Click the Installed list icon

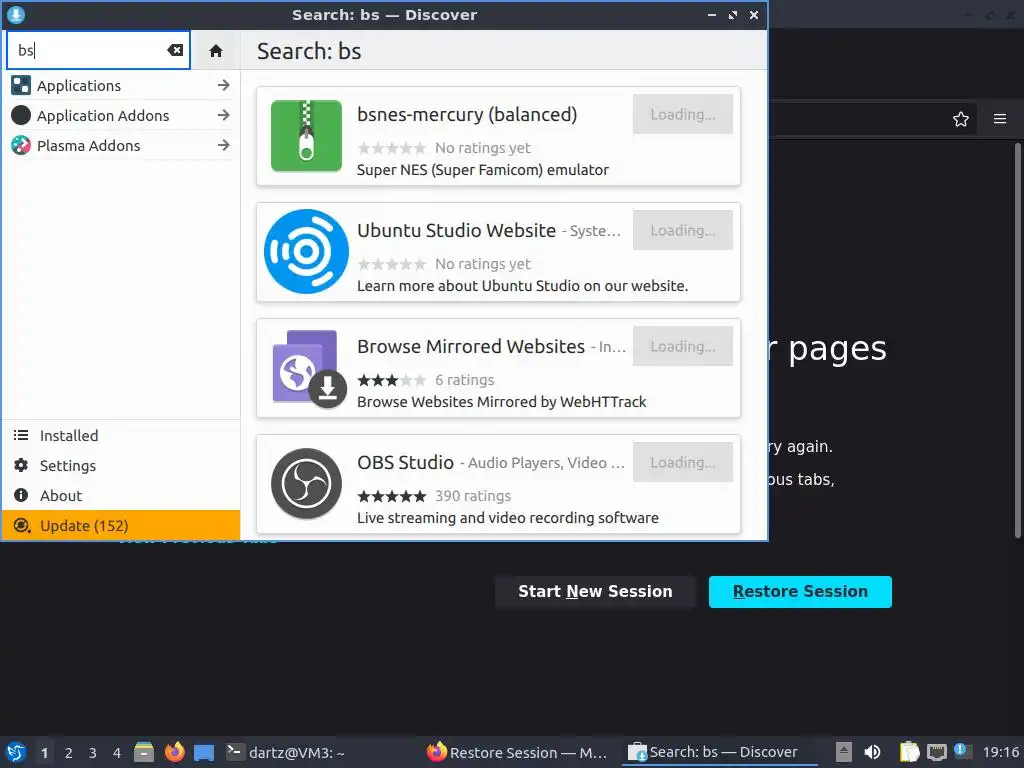click(x=21, y=435)
